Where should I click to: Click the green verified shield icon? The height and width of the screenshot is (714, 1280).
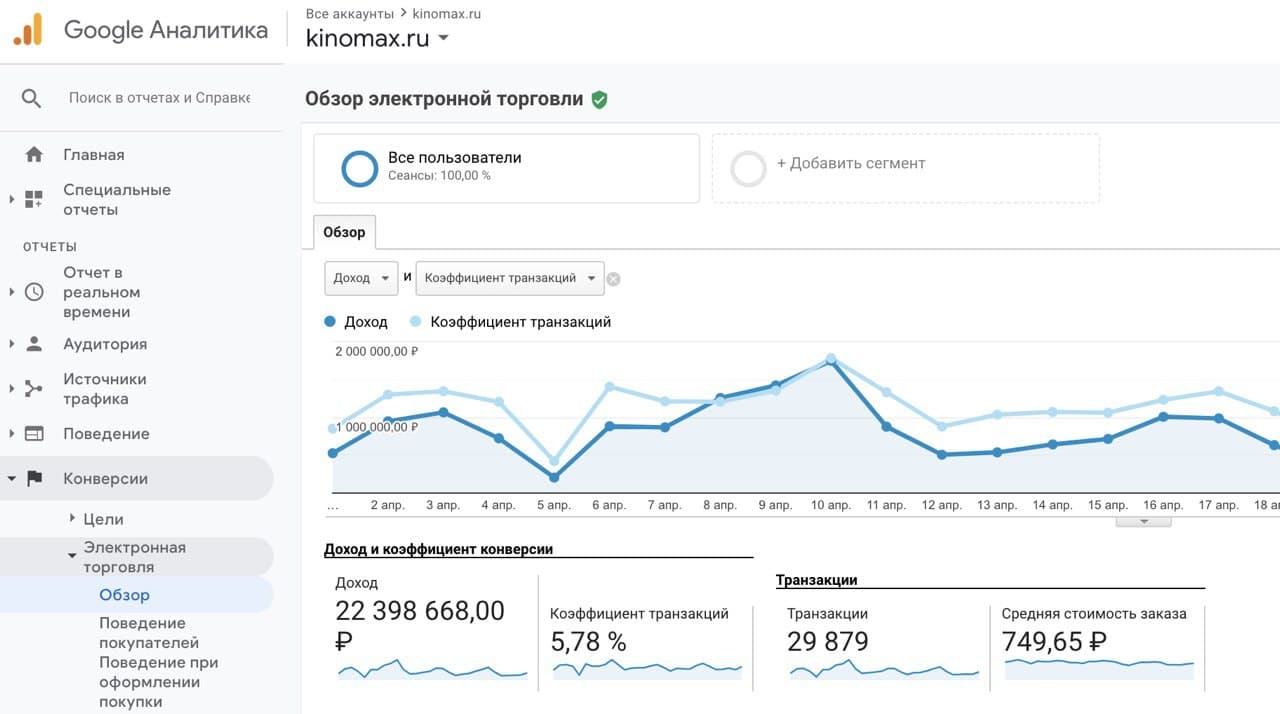click(599, 99)
